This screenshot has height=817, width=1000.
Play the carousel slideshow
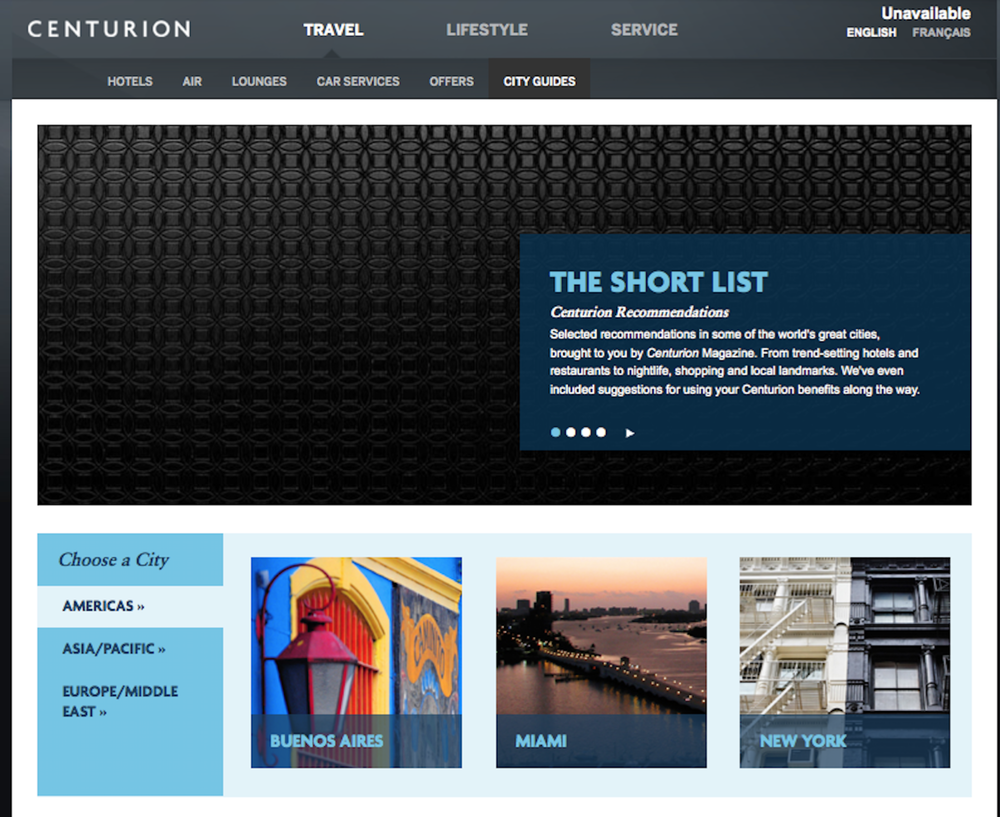[630, 433]
